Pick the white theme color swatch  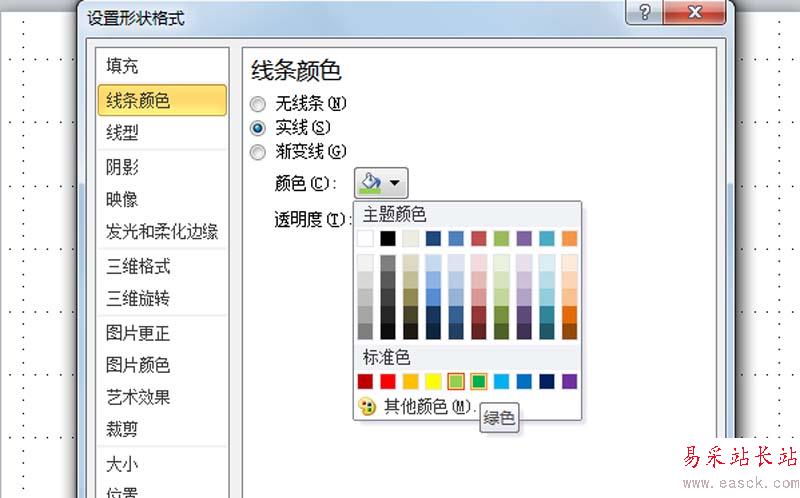[365, 238]
